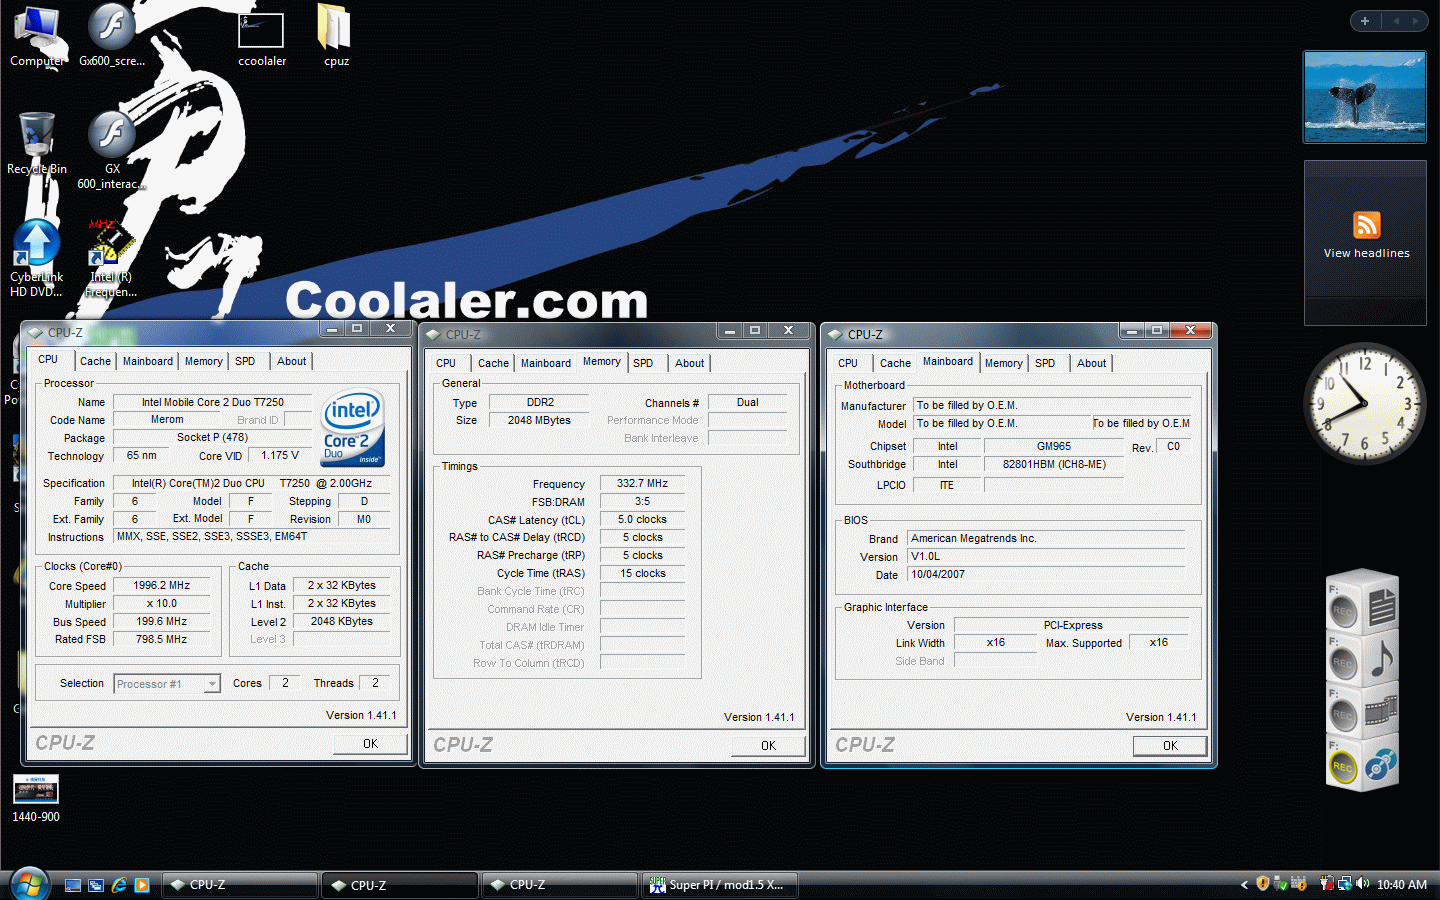
Task: Open Mainboard tab in CPU-tab CPU-Z window
Action: (148, 362)
